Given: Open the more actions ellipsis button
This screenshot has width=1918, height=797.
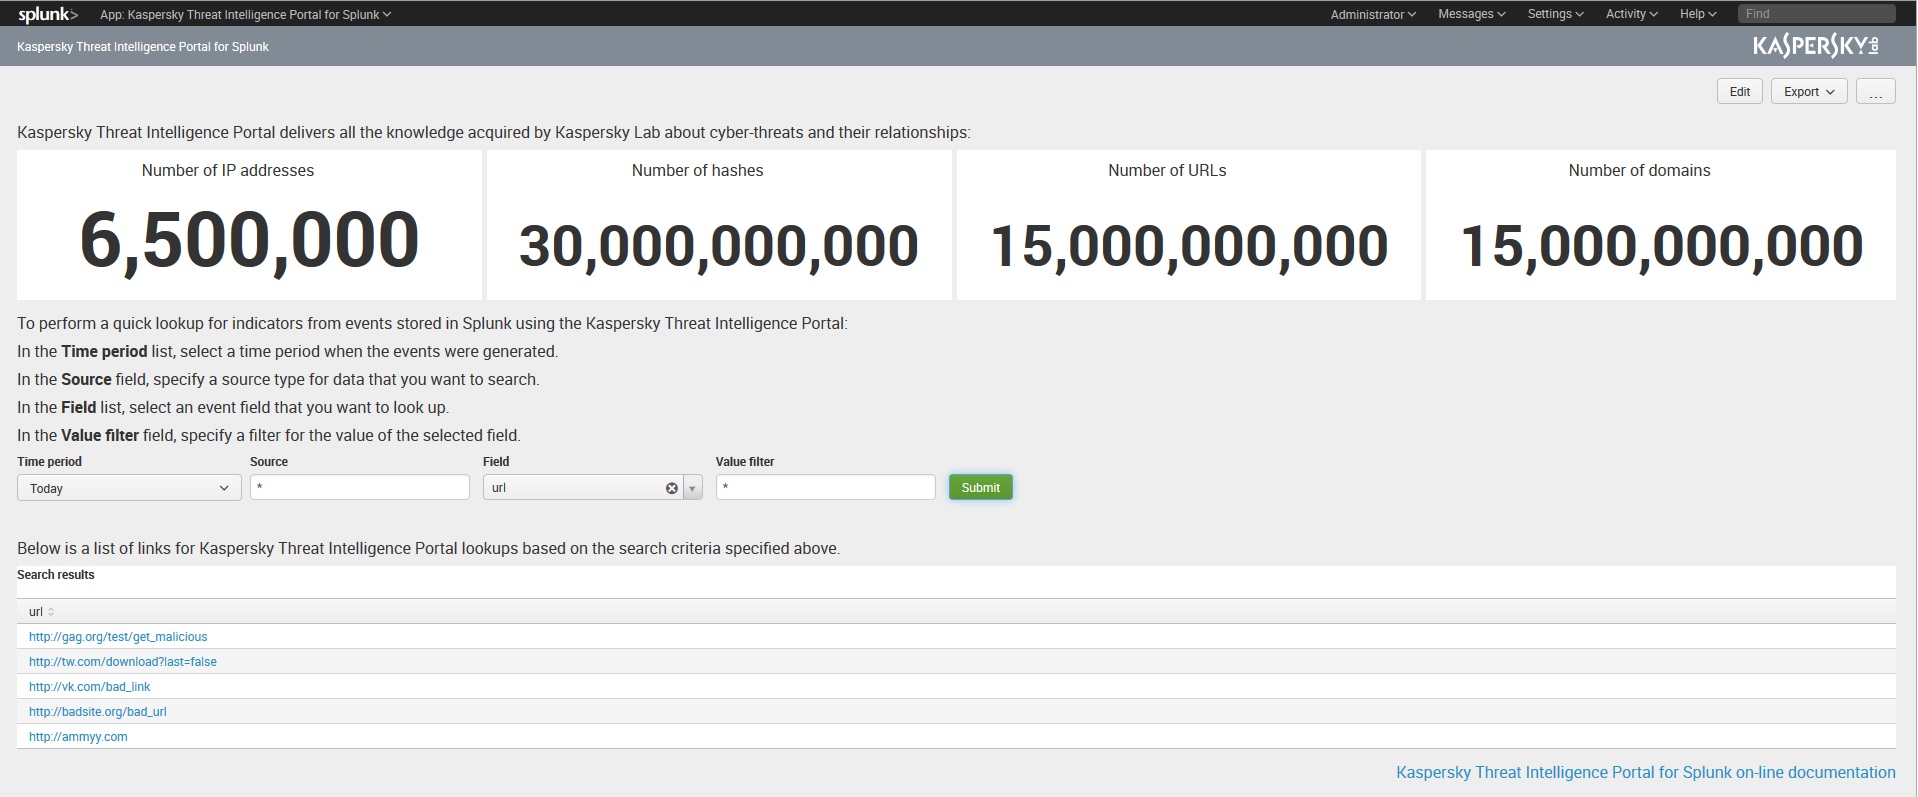Looking at the screenshot, I should coord(1875,92).
